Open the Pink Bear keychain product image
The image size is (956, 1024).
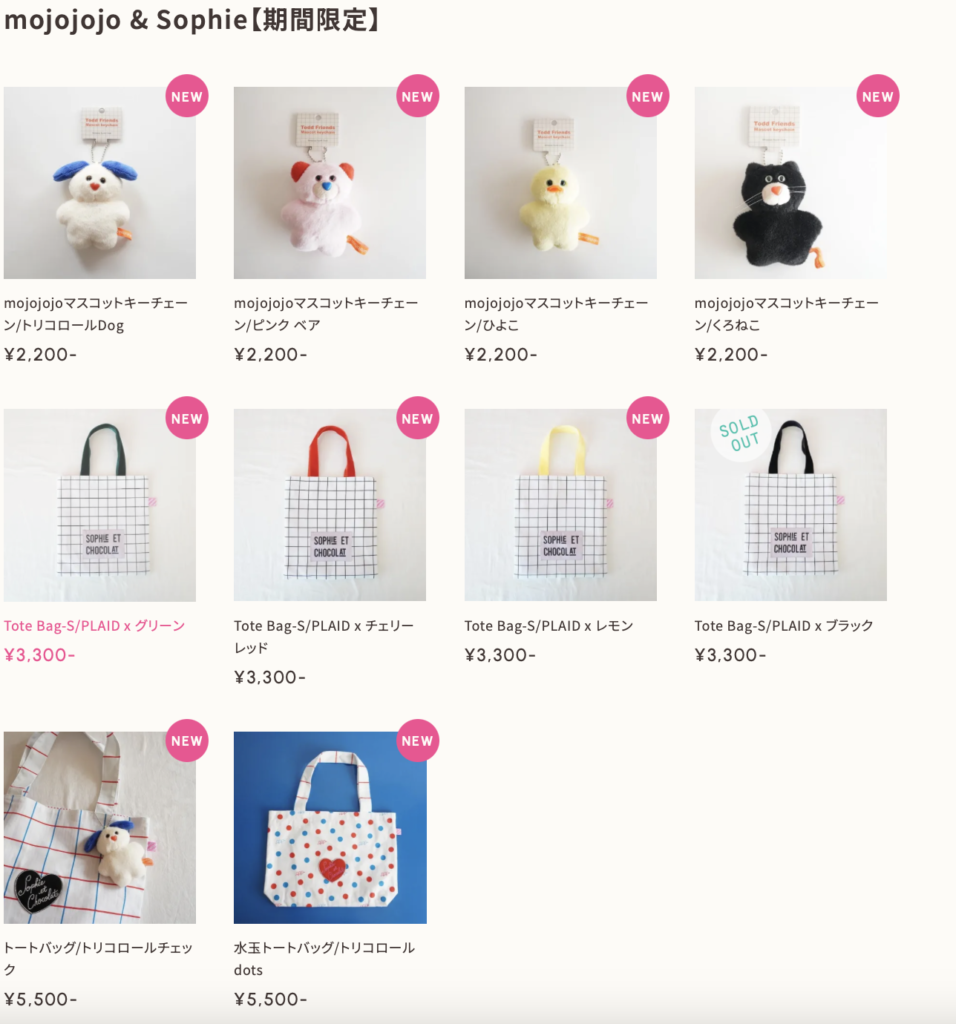pos(330,183)
